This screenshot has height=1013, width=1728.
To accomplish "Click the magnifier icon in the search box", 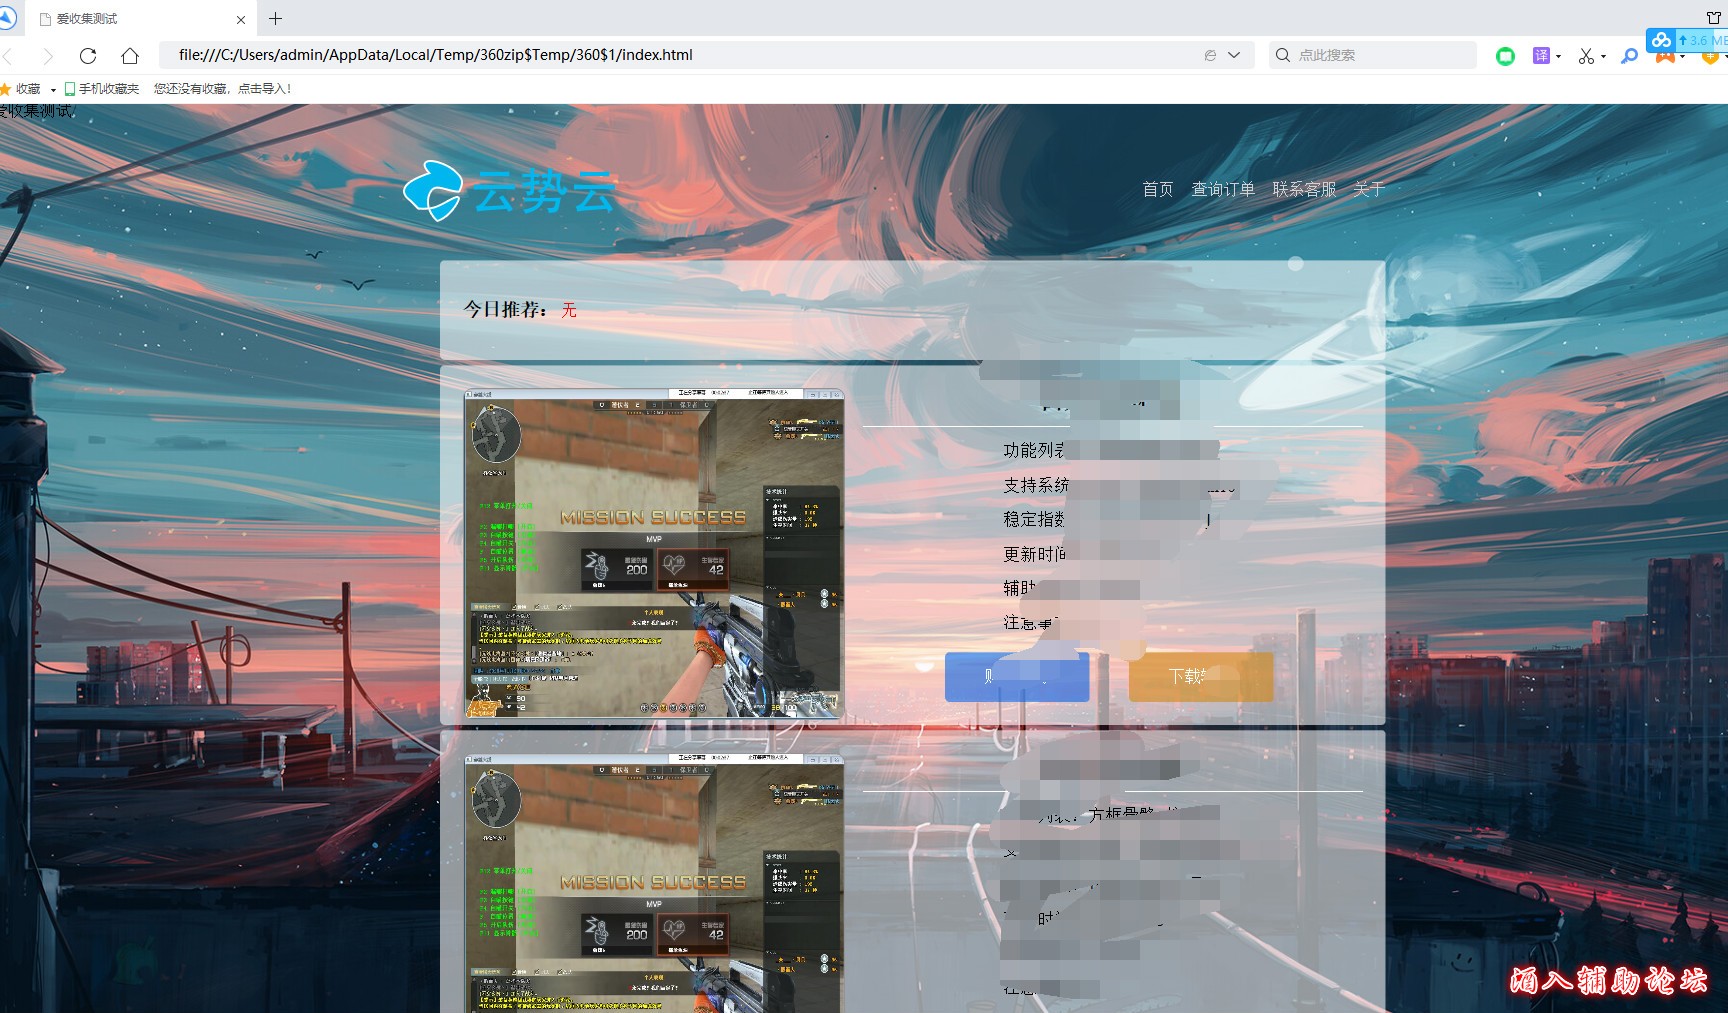I will point(1283,55).
